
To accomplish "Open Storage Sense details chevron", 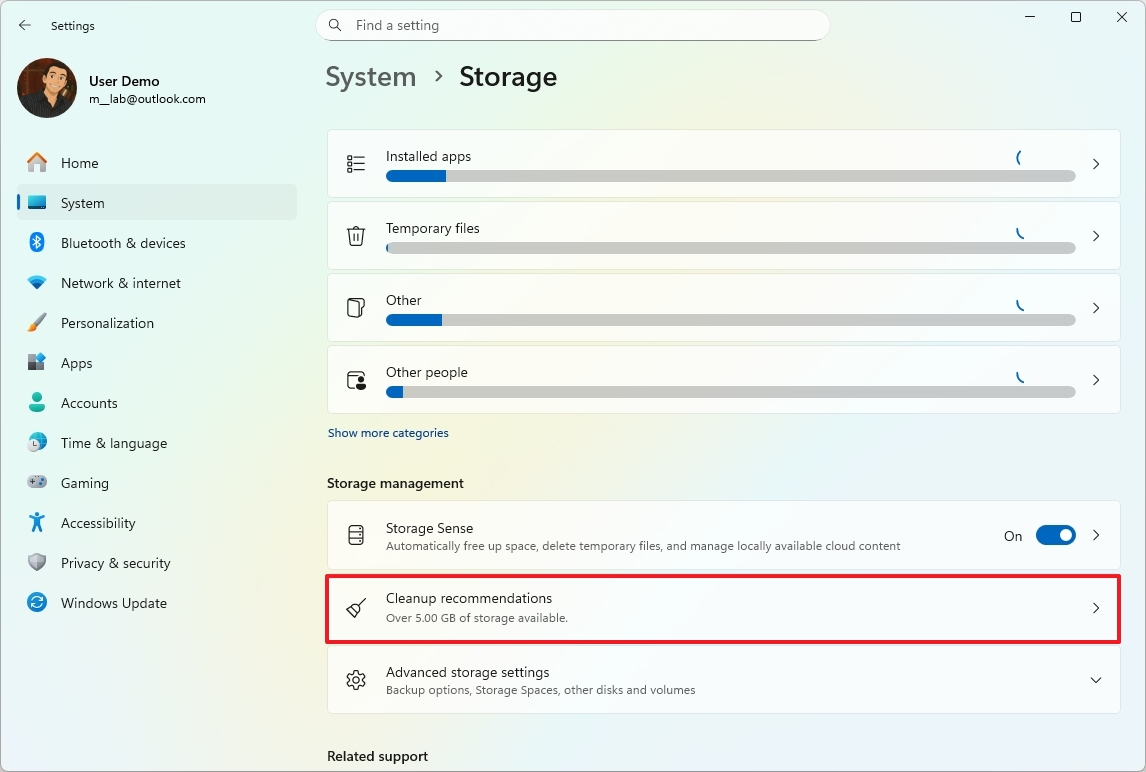I will [1096, 536].
